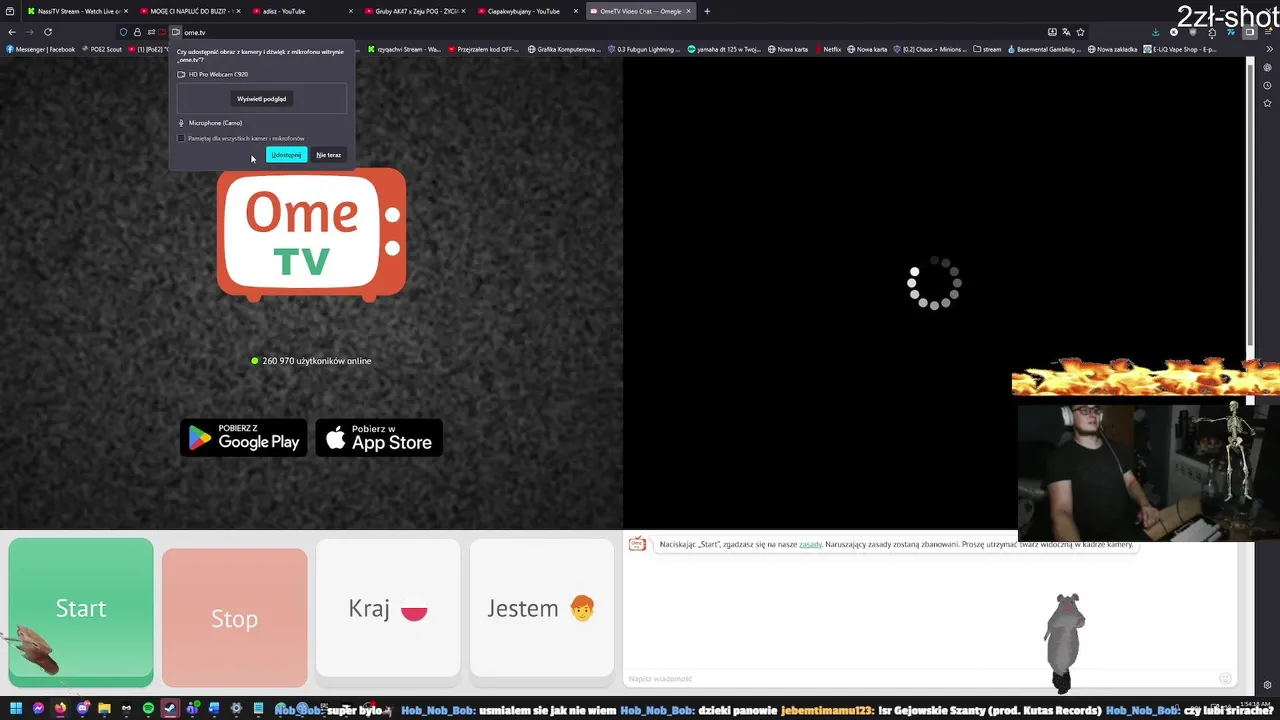The image size is (1280, 720).
Task: Click the padlock site info icon
Action: tap(137, 32)
